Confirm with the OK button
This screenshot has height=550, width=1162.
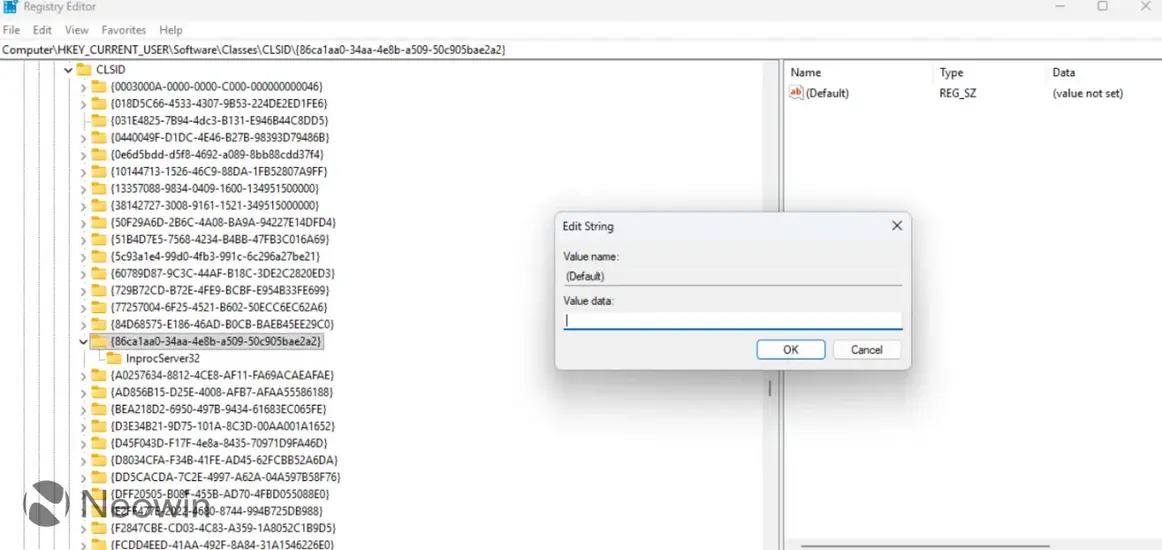pyautogui.click(x=791, y=350)
